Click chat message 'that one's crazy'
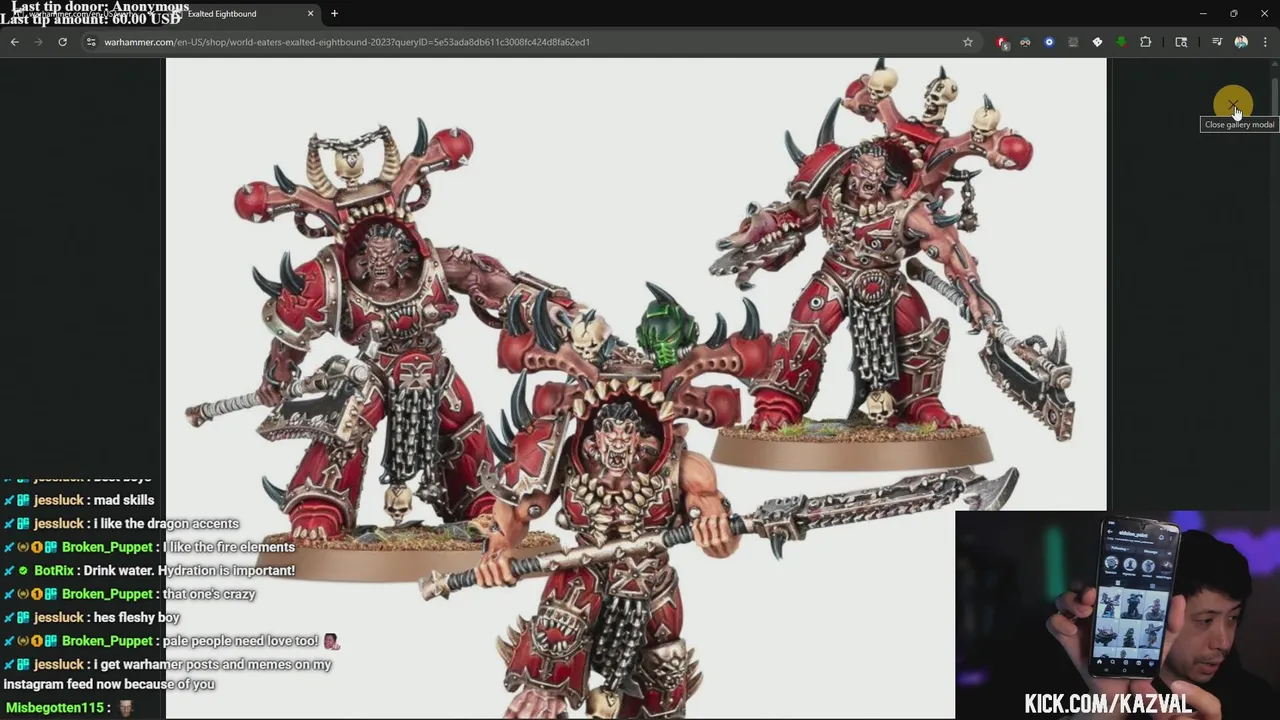This screenshot has height=720, width=1280. click(209, 594)
